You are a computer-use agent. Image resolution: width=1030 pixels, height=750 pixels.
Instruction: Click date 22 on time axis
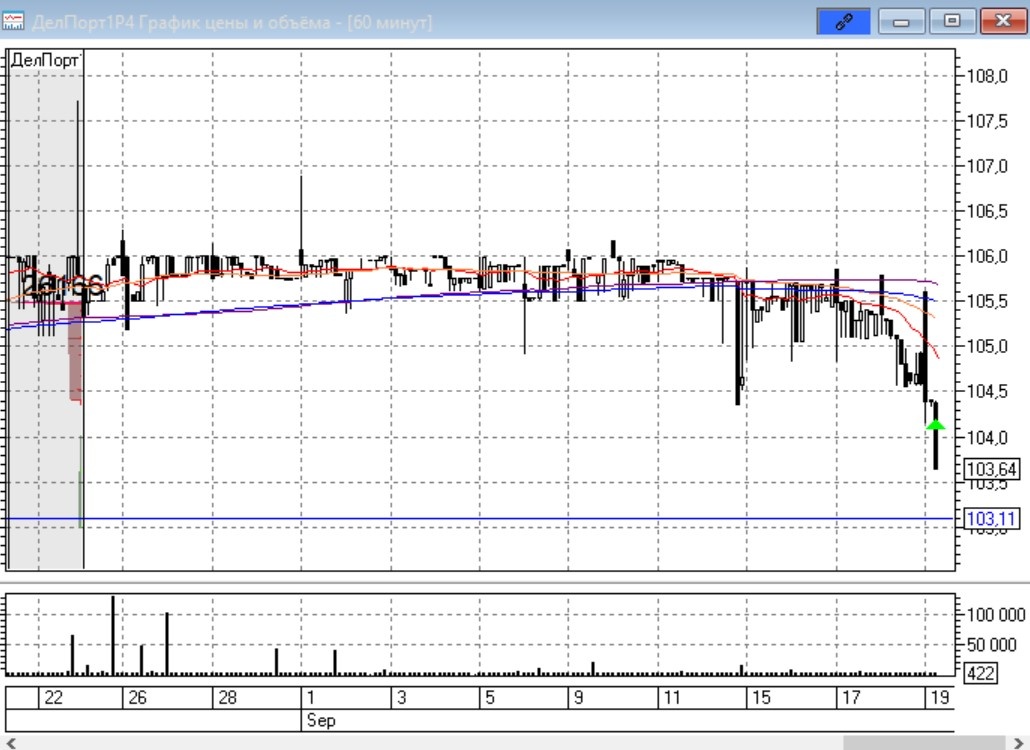(x=53, y=697)
